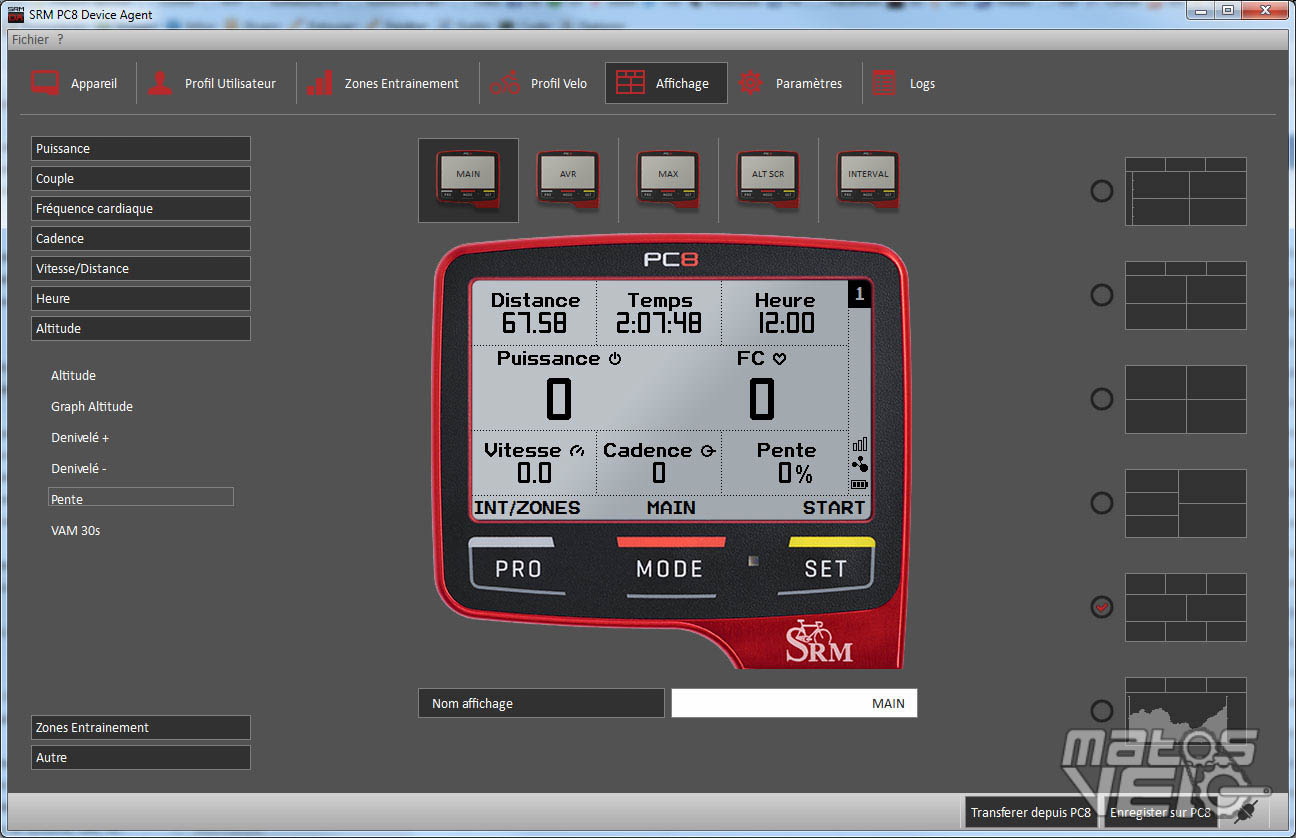Click the Temps cell on PC8 screen
Image resolution: width=1296 pixels, height=838 pixels.
pyautogui.click(x=659, y=313)
